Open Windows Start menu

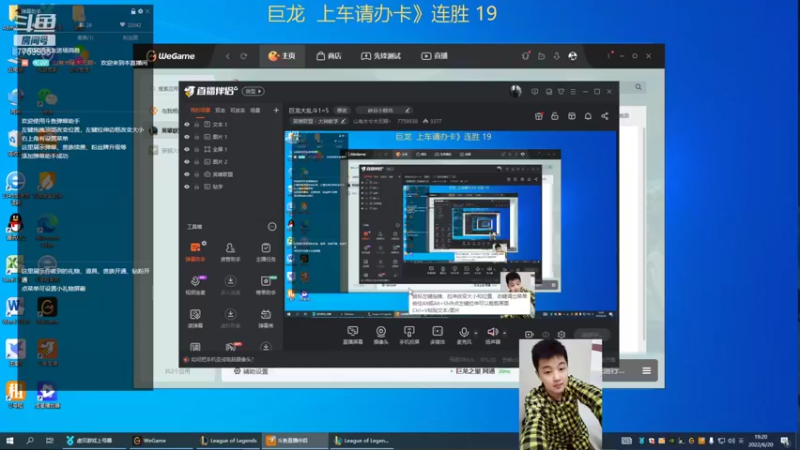(10, 440)
